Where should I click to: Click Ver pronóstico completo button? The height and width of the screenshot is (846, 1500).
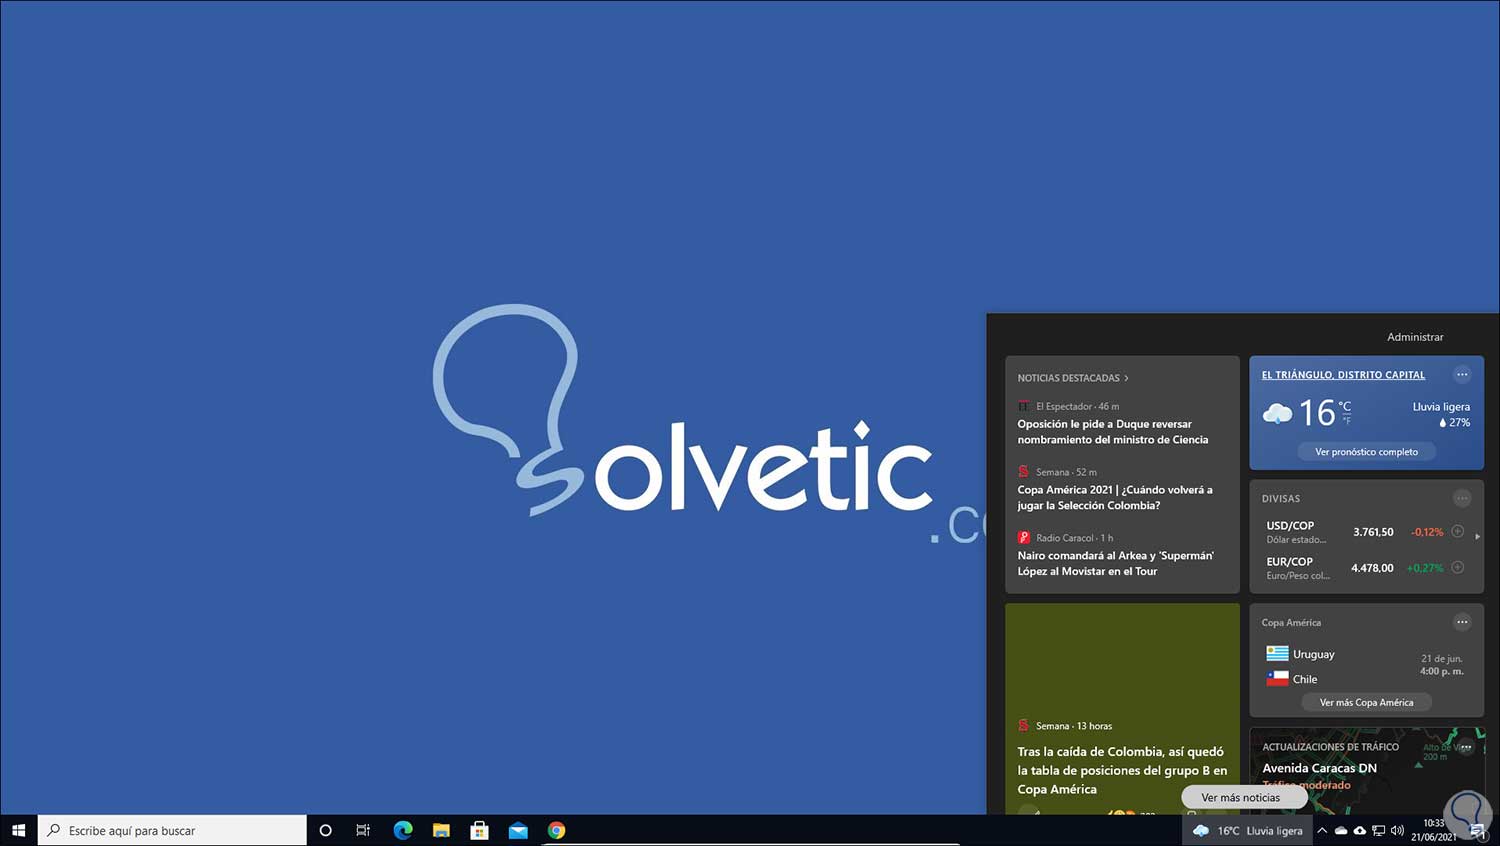[x=1366, y=452]
